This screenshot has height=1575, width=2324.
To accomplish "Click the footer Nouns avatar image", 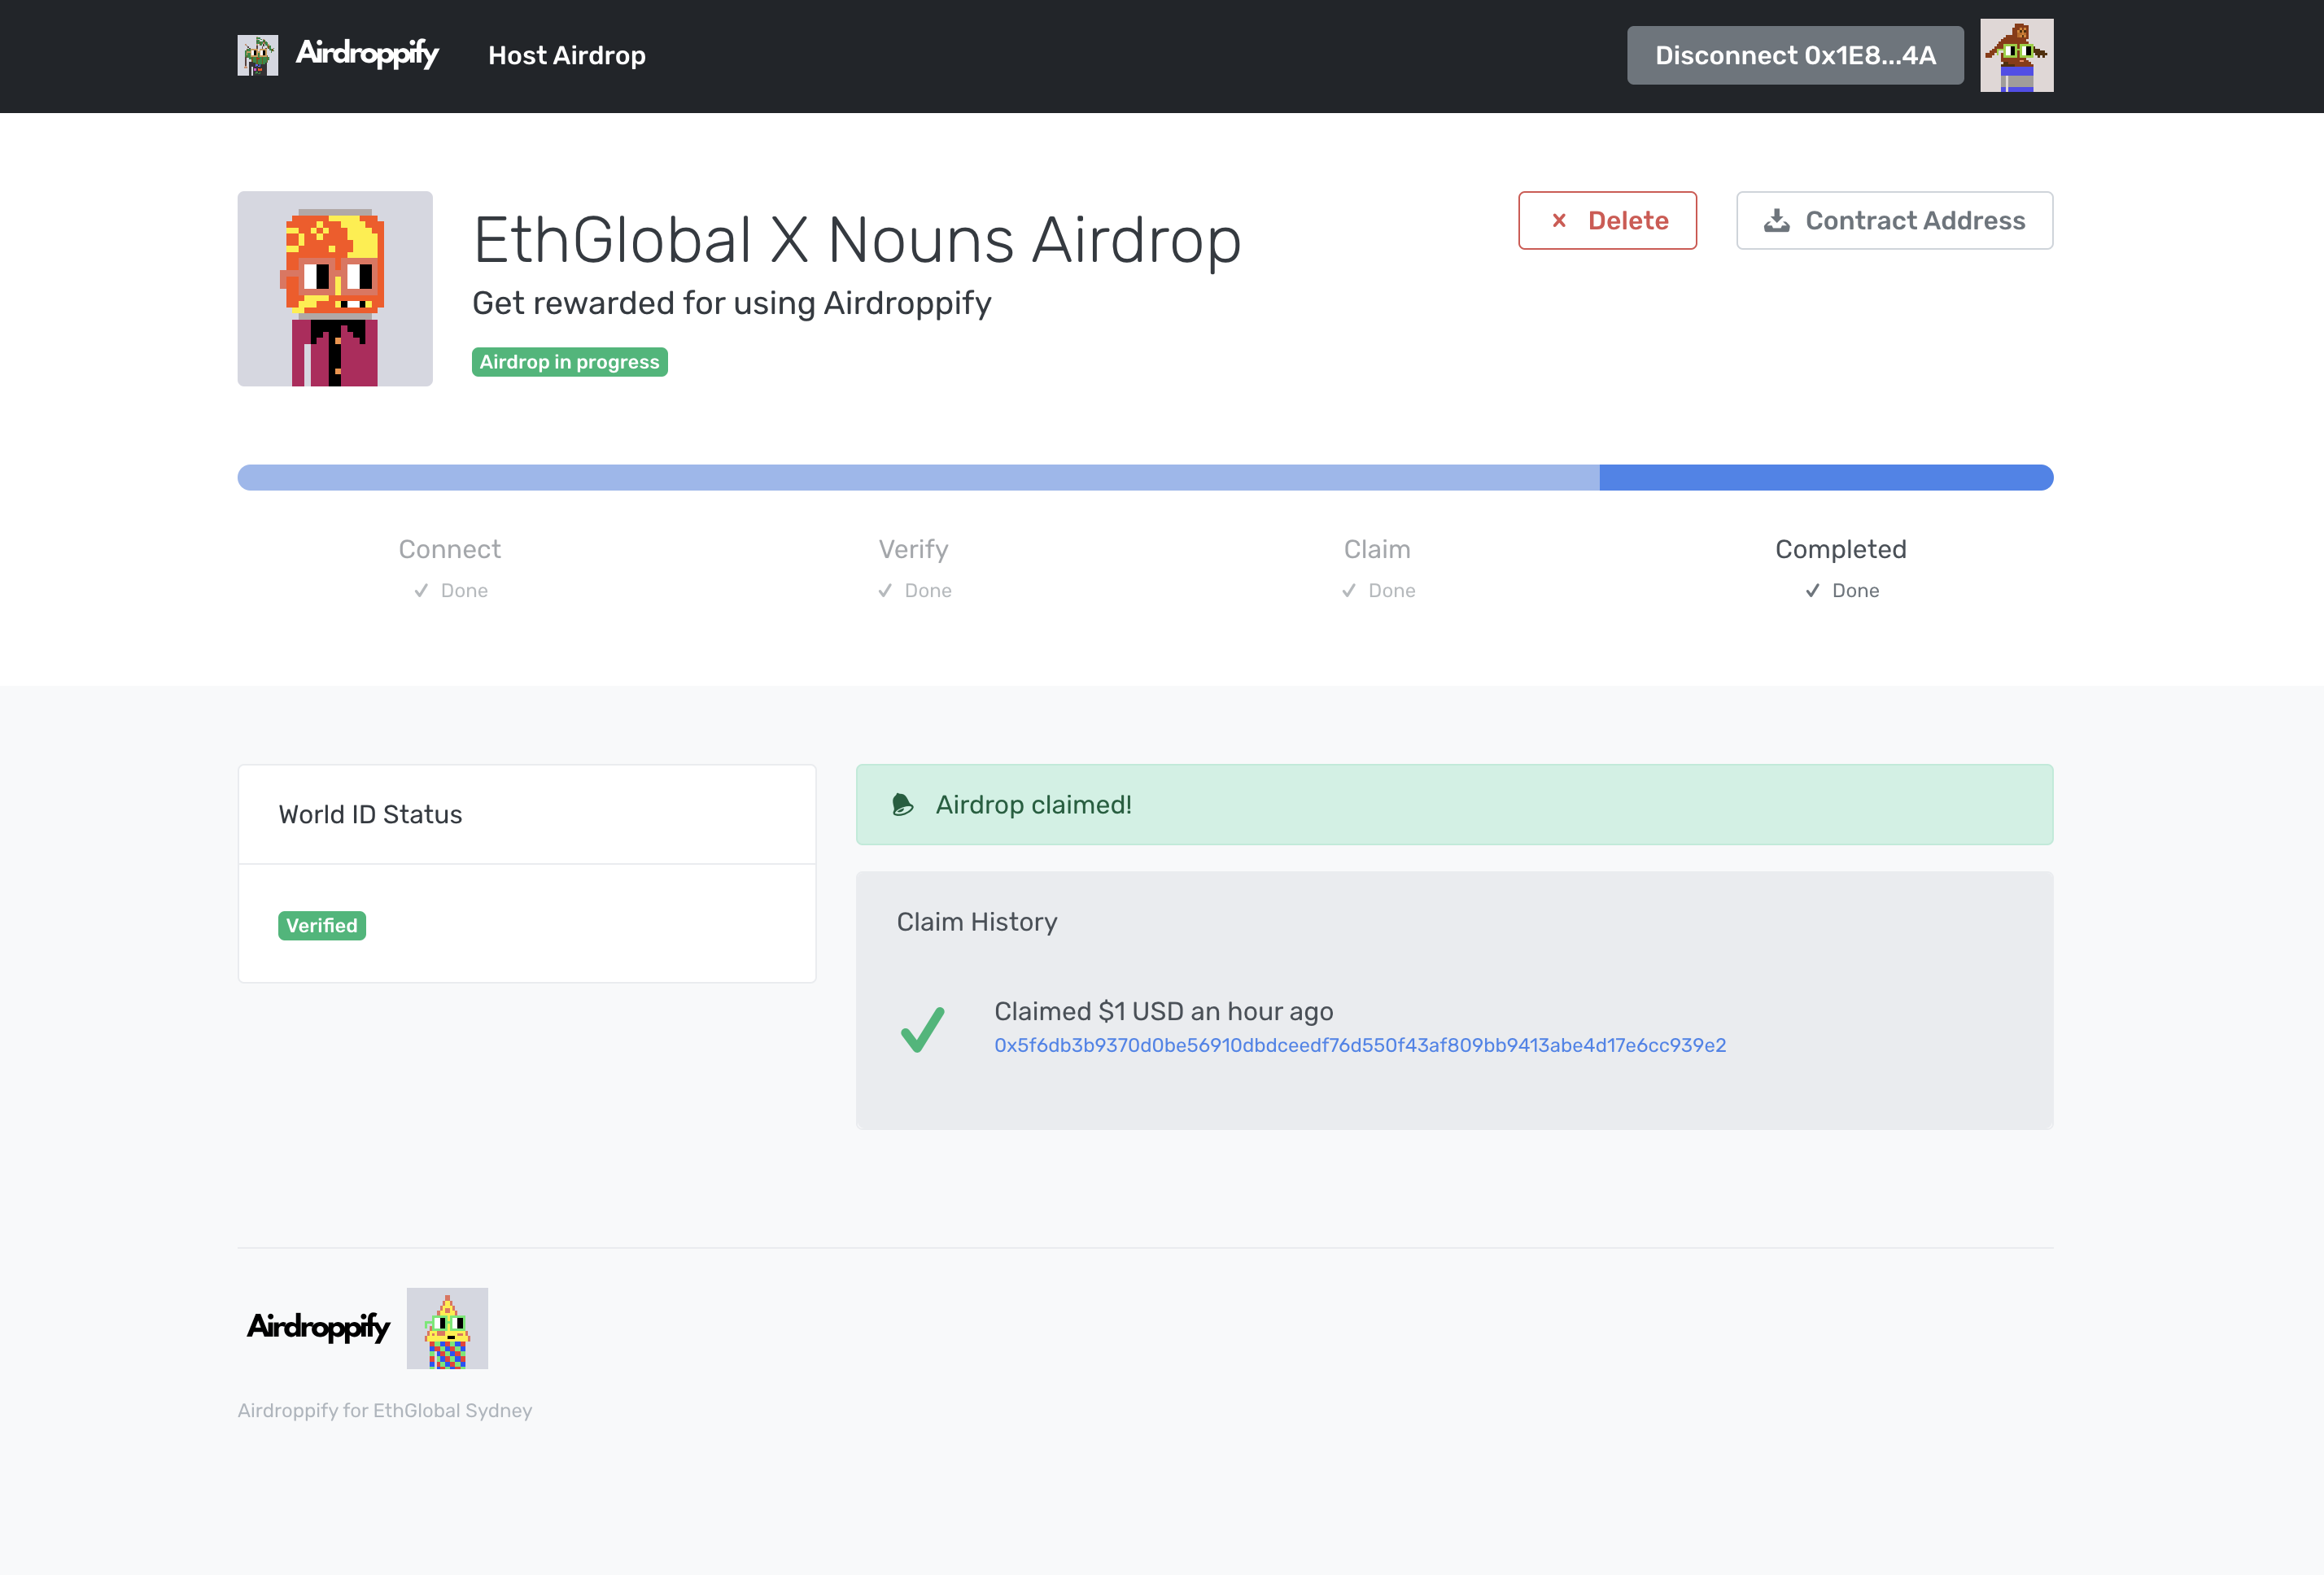I will click(x=447, y=1328).
